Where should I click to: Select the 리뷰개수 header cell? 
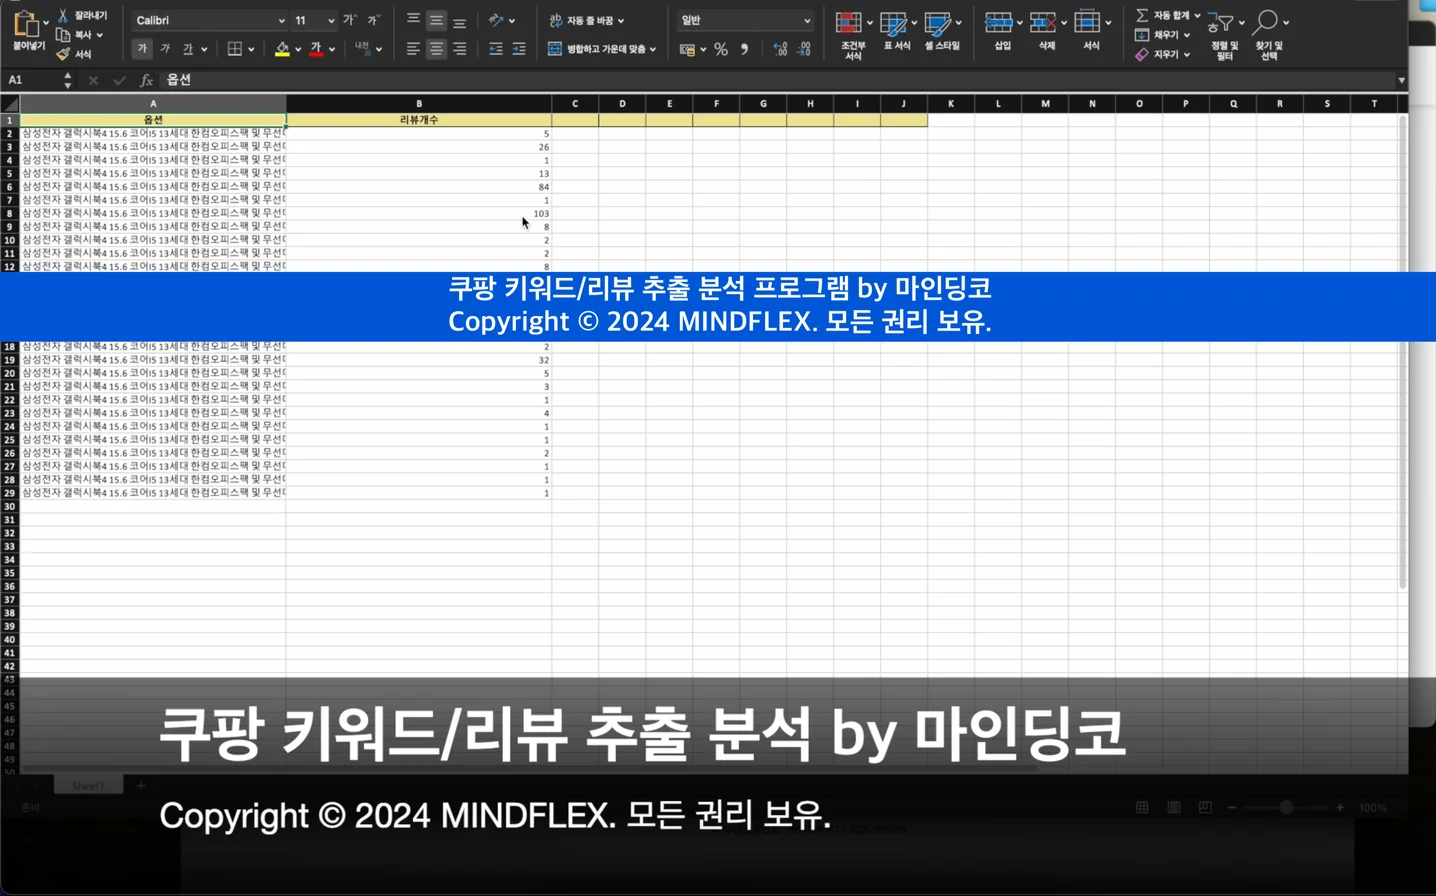click(419, 120)
